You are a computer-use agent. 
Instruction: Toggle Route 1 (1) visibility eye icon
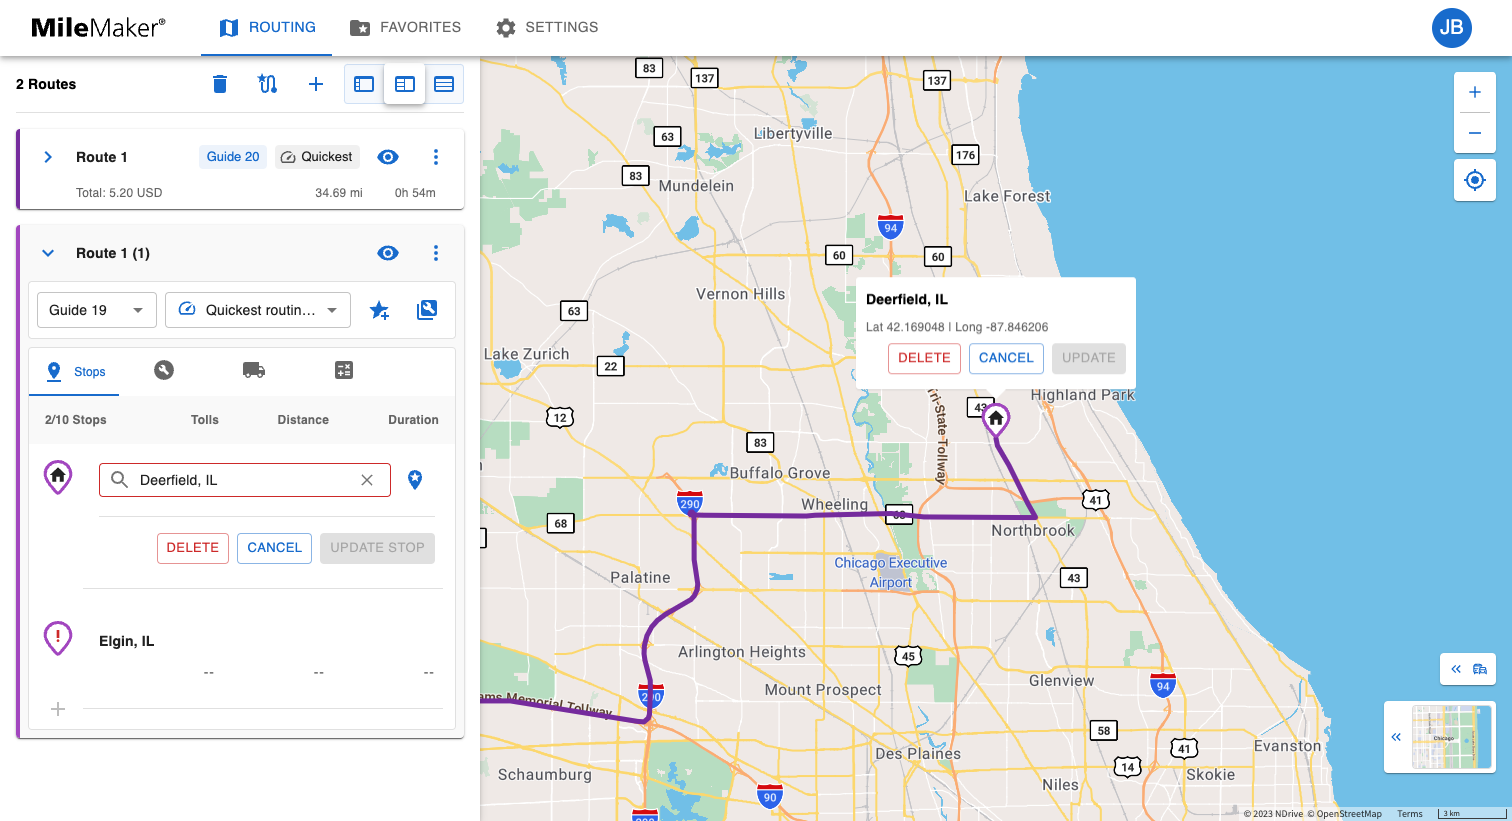click(x=388, y=253)
